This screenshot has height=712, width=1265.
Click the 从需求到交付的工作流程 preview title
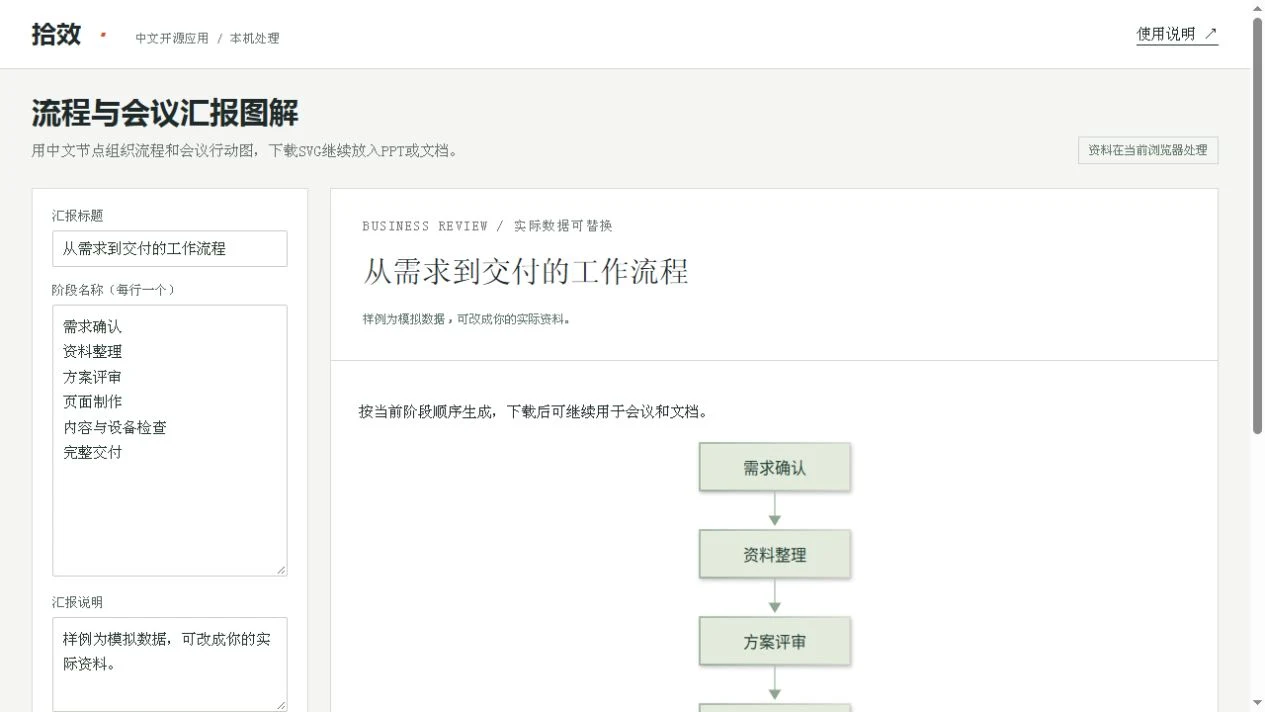[x=526, y=271]
